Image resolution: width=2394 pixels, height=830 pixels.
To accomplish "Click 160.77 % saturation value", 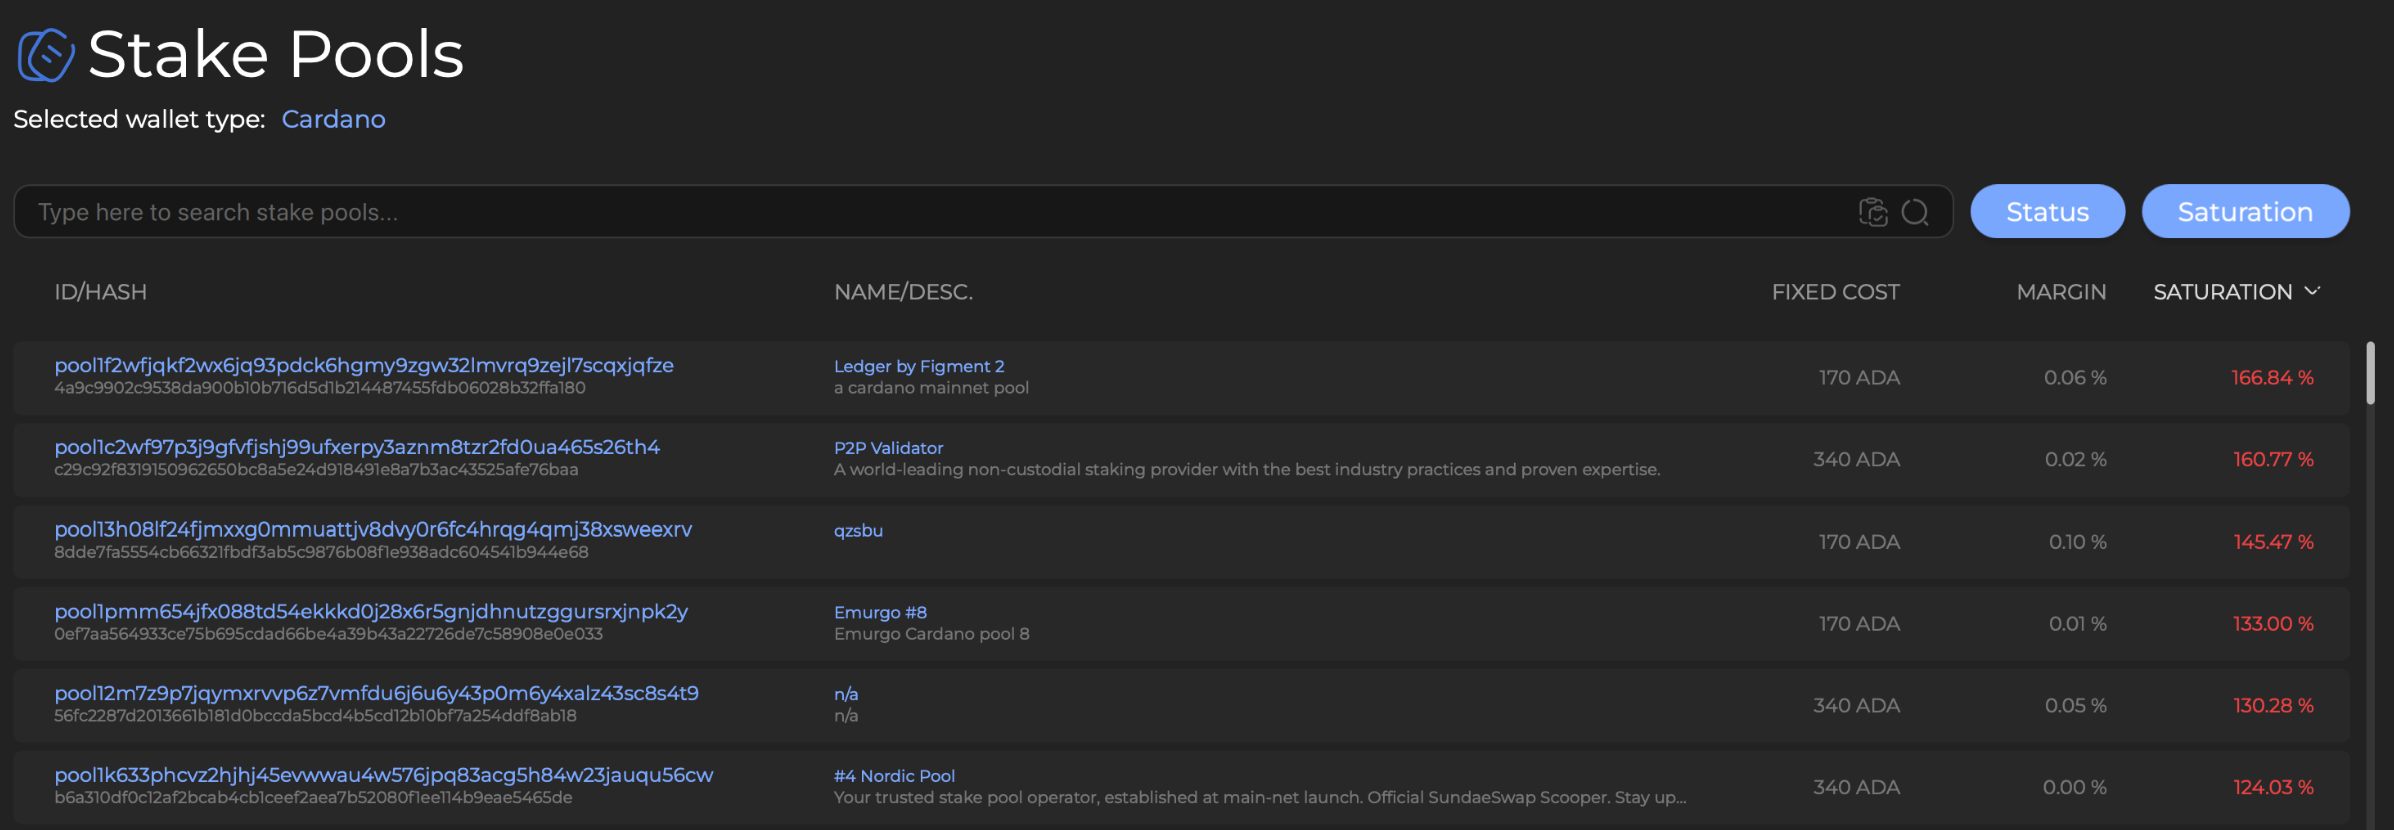I will click(x=2273, y=460).
